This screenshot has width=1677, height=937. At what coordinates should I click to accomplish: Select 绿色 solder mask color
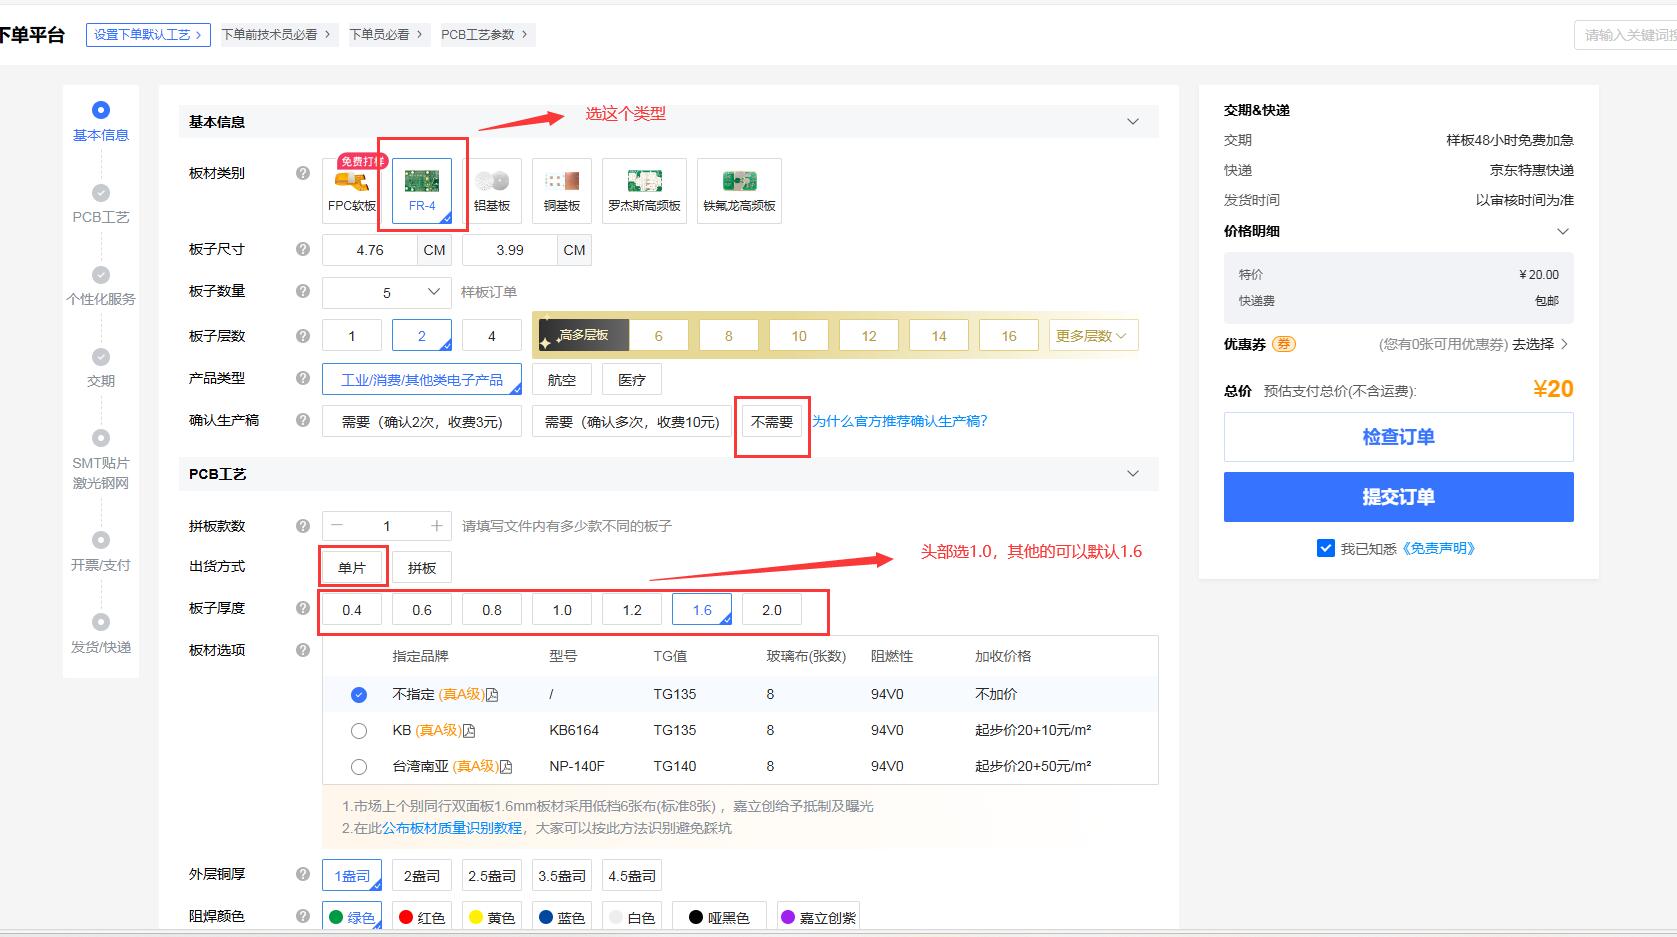[x=352, y=917]
